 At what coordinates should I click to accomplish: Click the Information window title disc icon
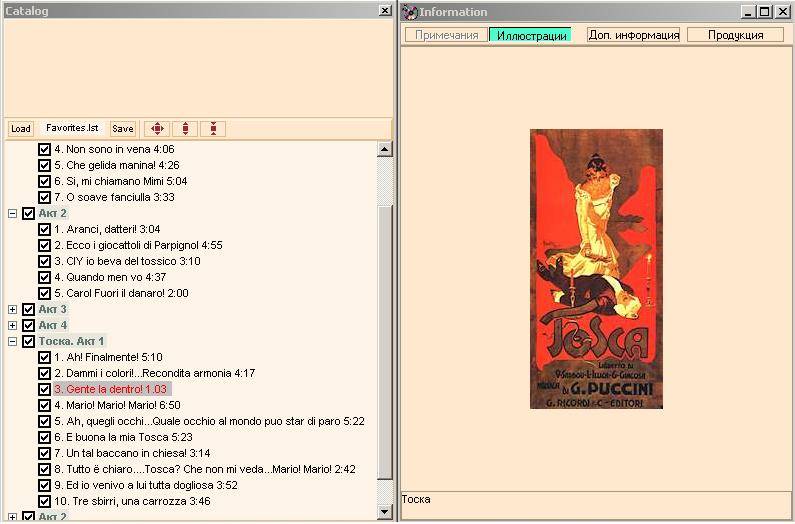[409, 12]
